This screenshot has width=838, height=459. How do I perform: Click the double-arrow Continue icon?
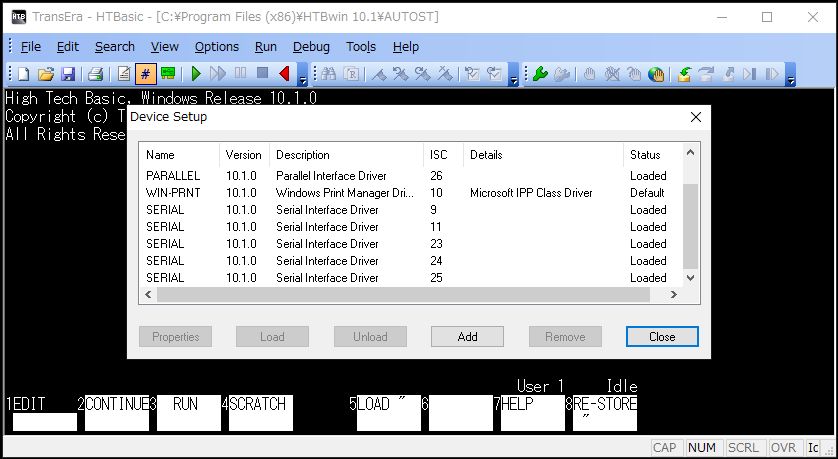[x=218, y=74]
